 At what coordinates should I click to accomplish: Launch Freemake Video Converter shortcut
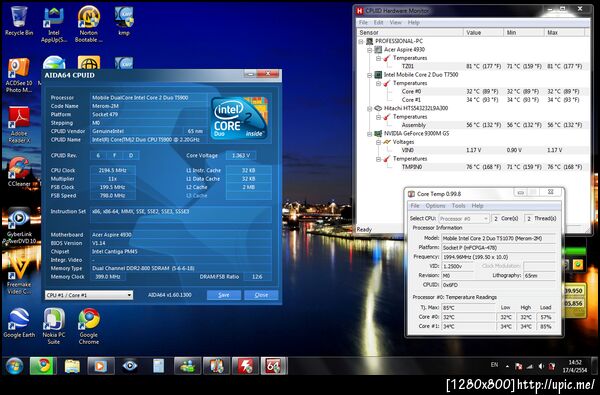[19, 276]
